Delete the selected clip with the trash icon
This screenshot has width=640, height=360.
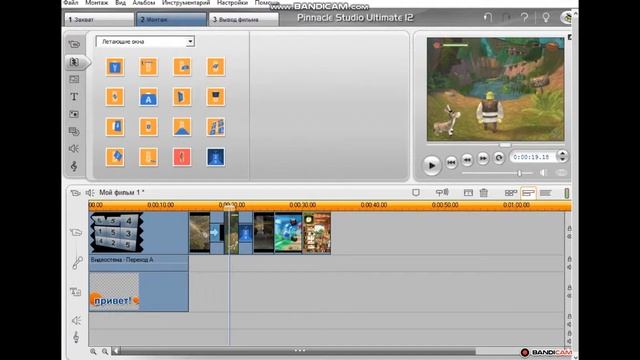(484, 193)
